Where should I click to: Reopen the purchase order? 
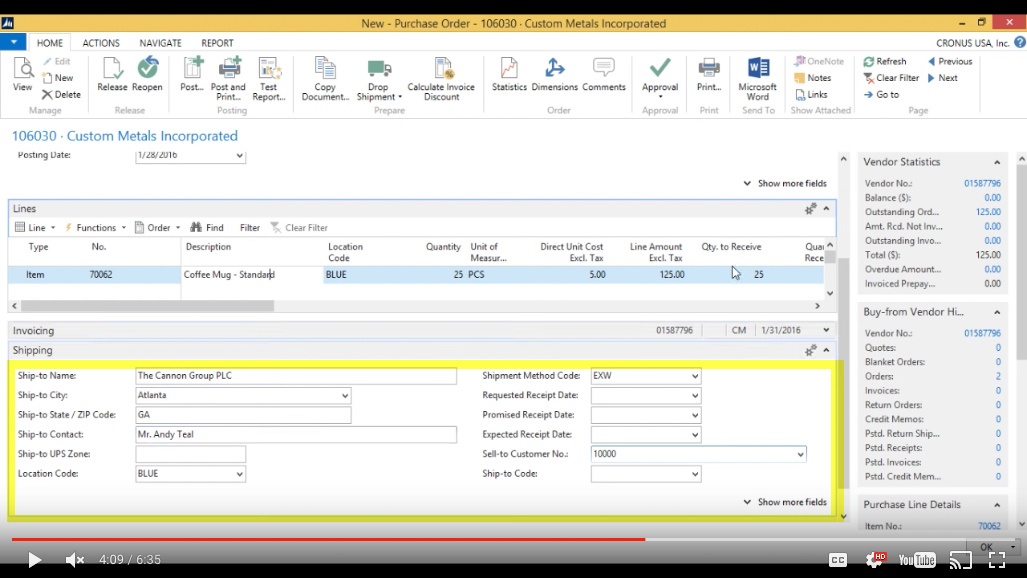(147, 74)
